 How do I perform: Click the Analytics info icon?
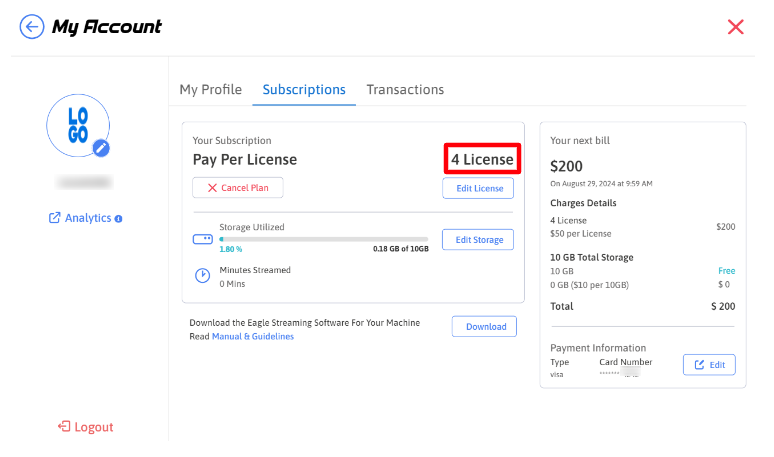(119, 218)
